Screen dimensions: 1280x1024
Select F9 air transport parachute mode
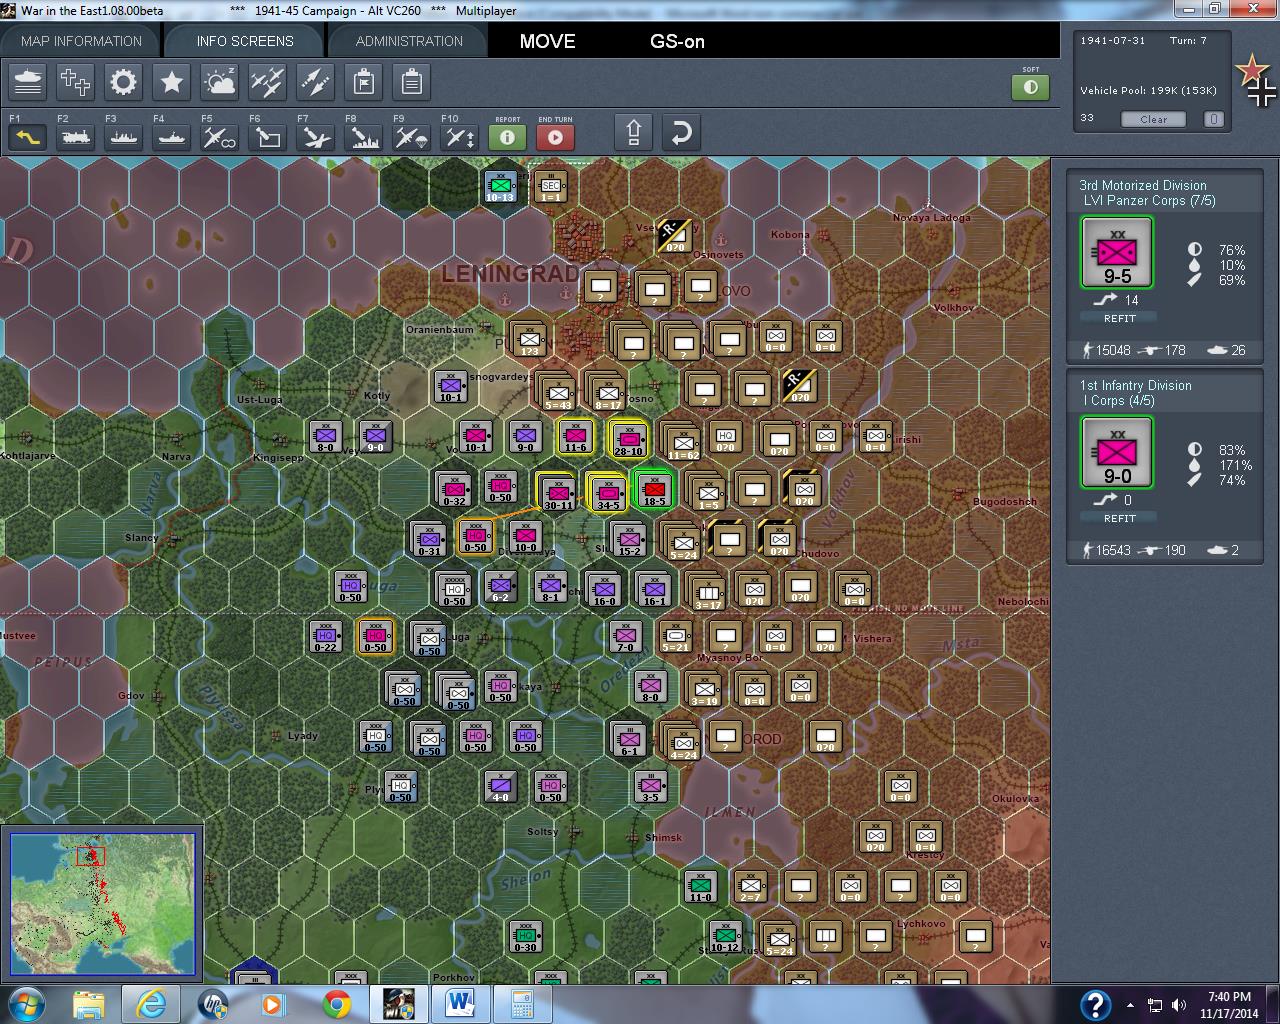412,137
